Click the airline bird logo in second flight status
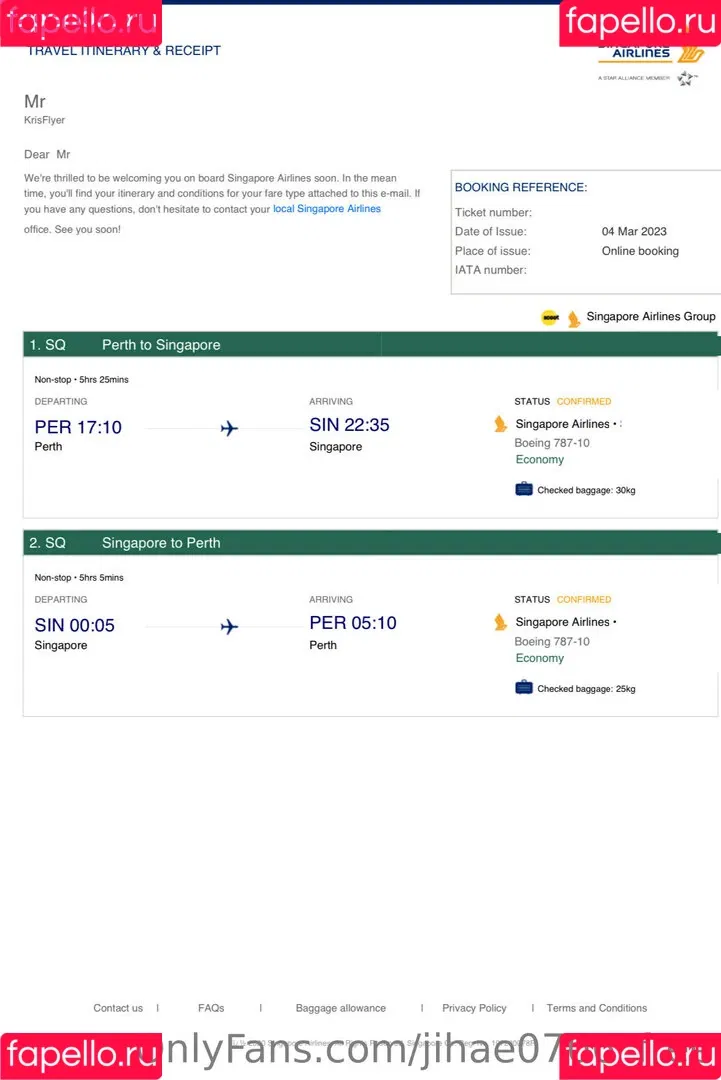The height and width of the screenshot is (1080, 721). tap(501, 622)
